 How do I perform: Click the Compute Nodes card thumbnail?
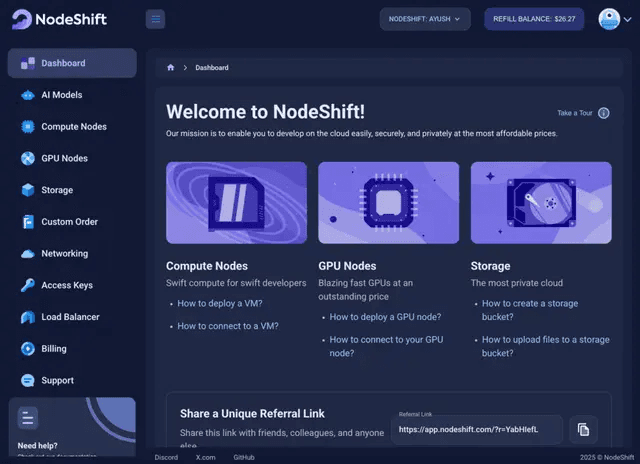(236, 203)
